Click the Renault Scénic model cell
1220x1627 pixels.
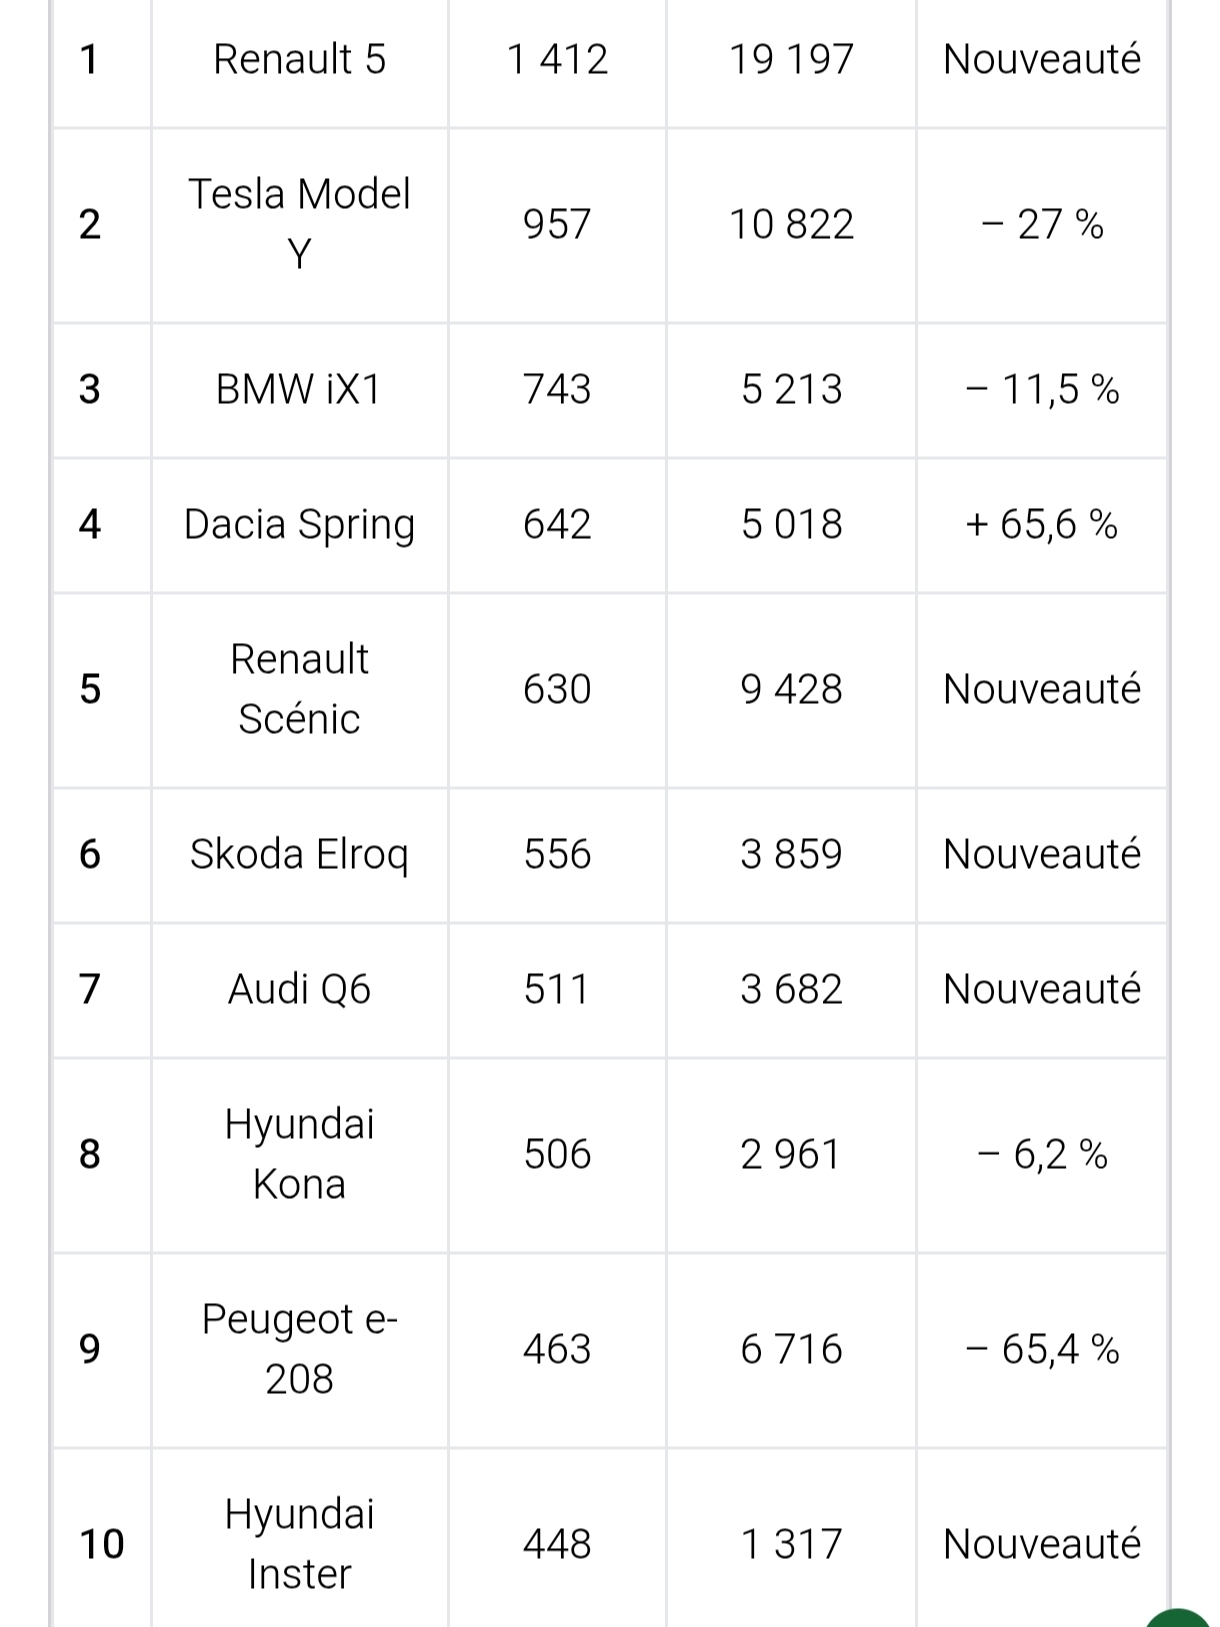pyautogui.click(x=299, y=689)
